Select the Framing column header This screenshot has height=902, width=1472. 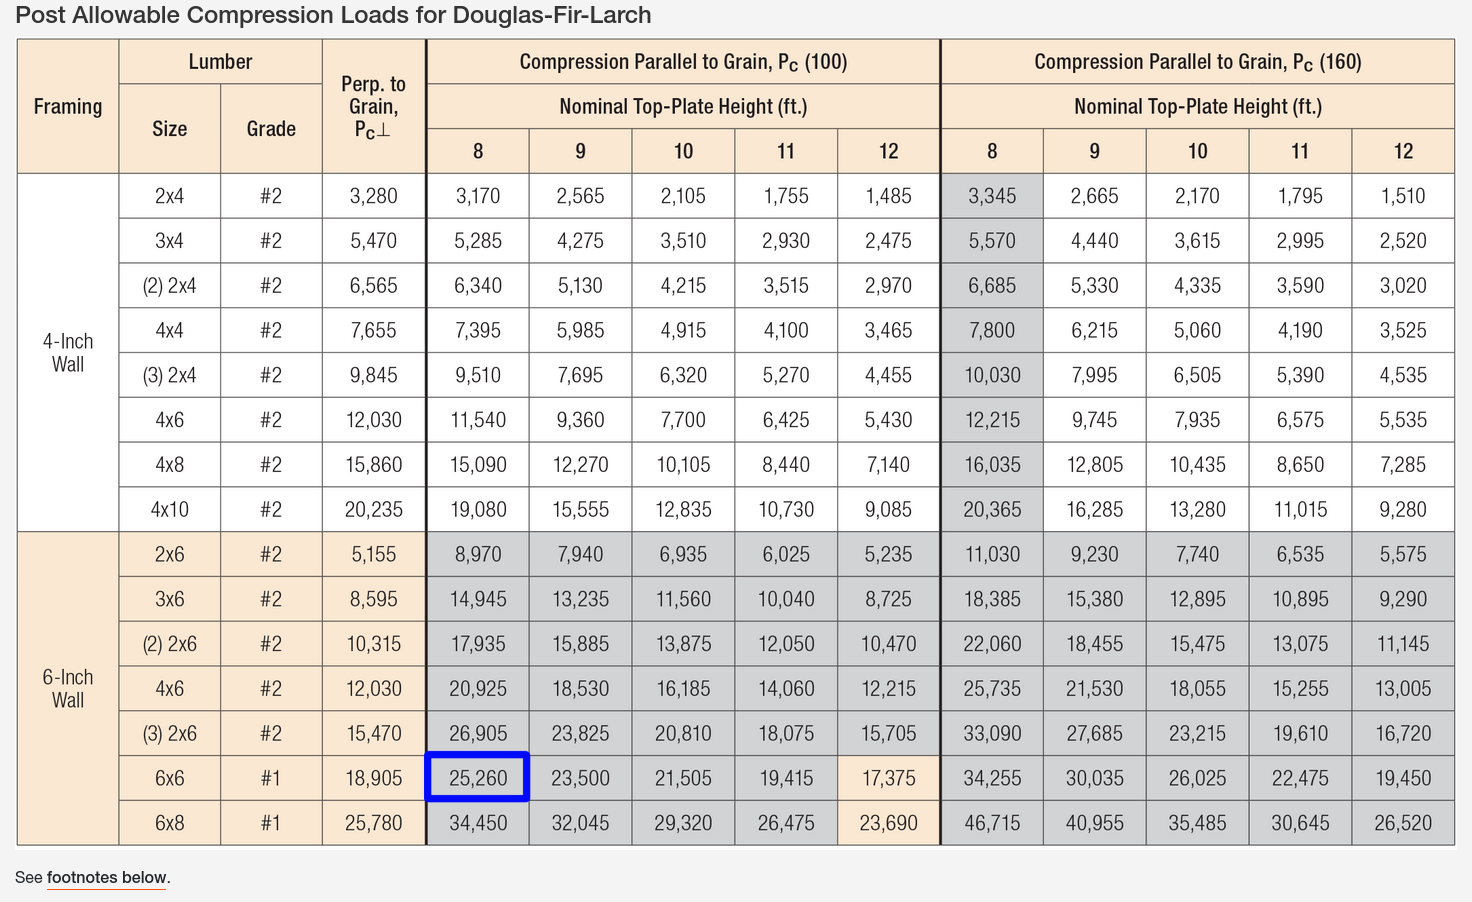pos(68,107)
